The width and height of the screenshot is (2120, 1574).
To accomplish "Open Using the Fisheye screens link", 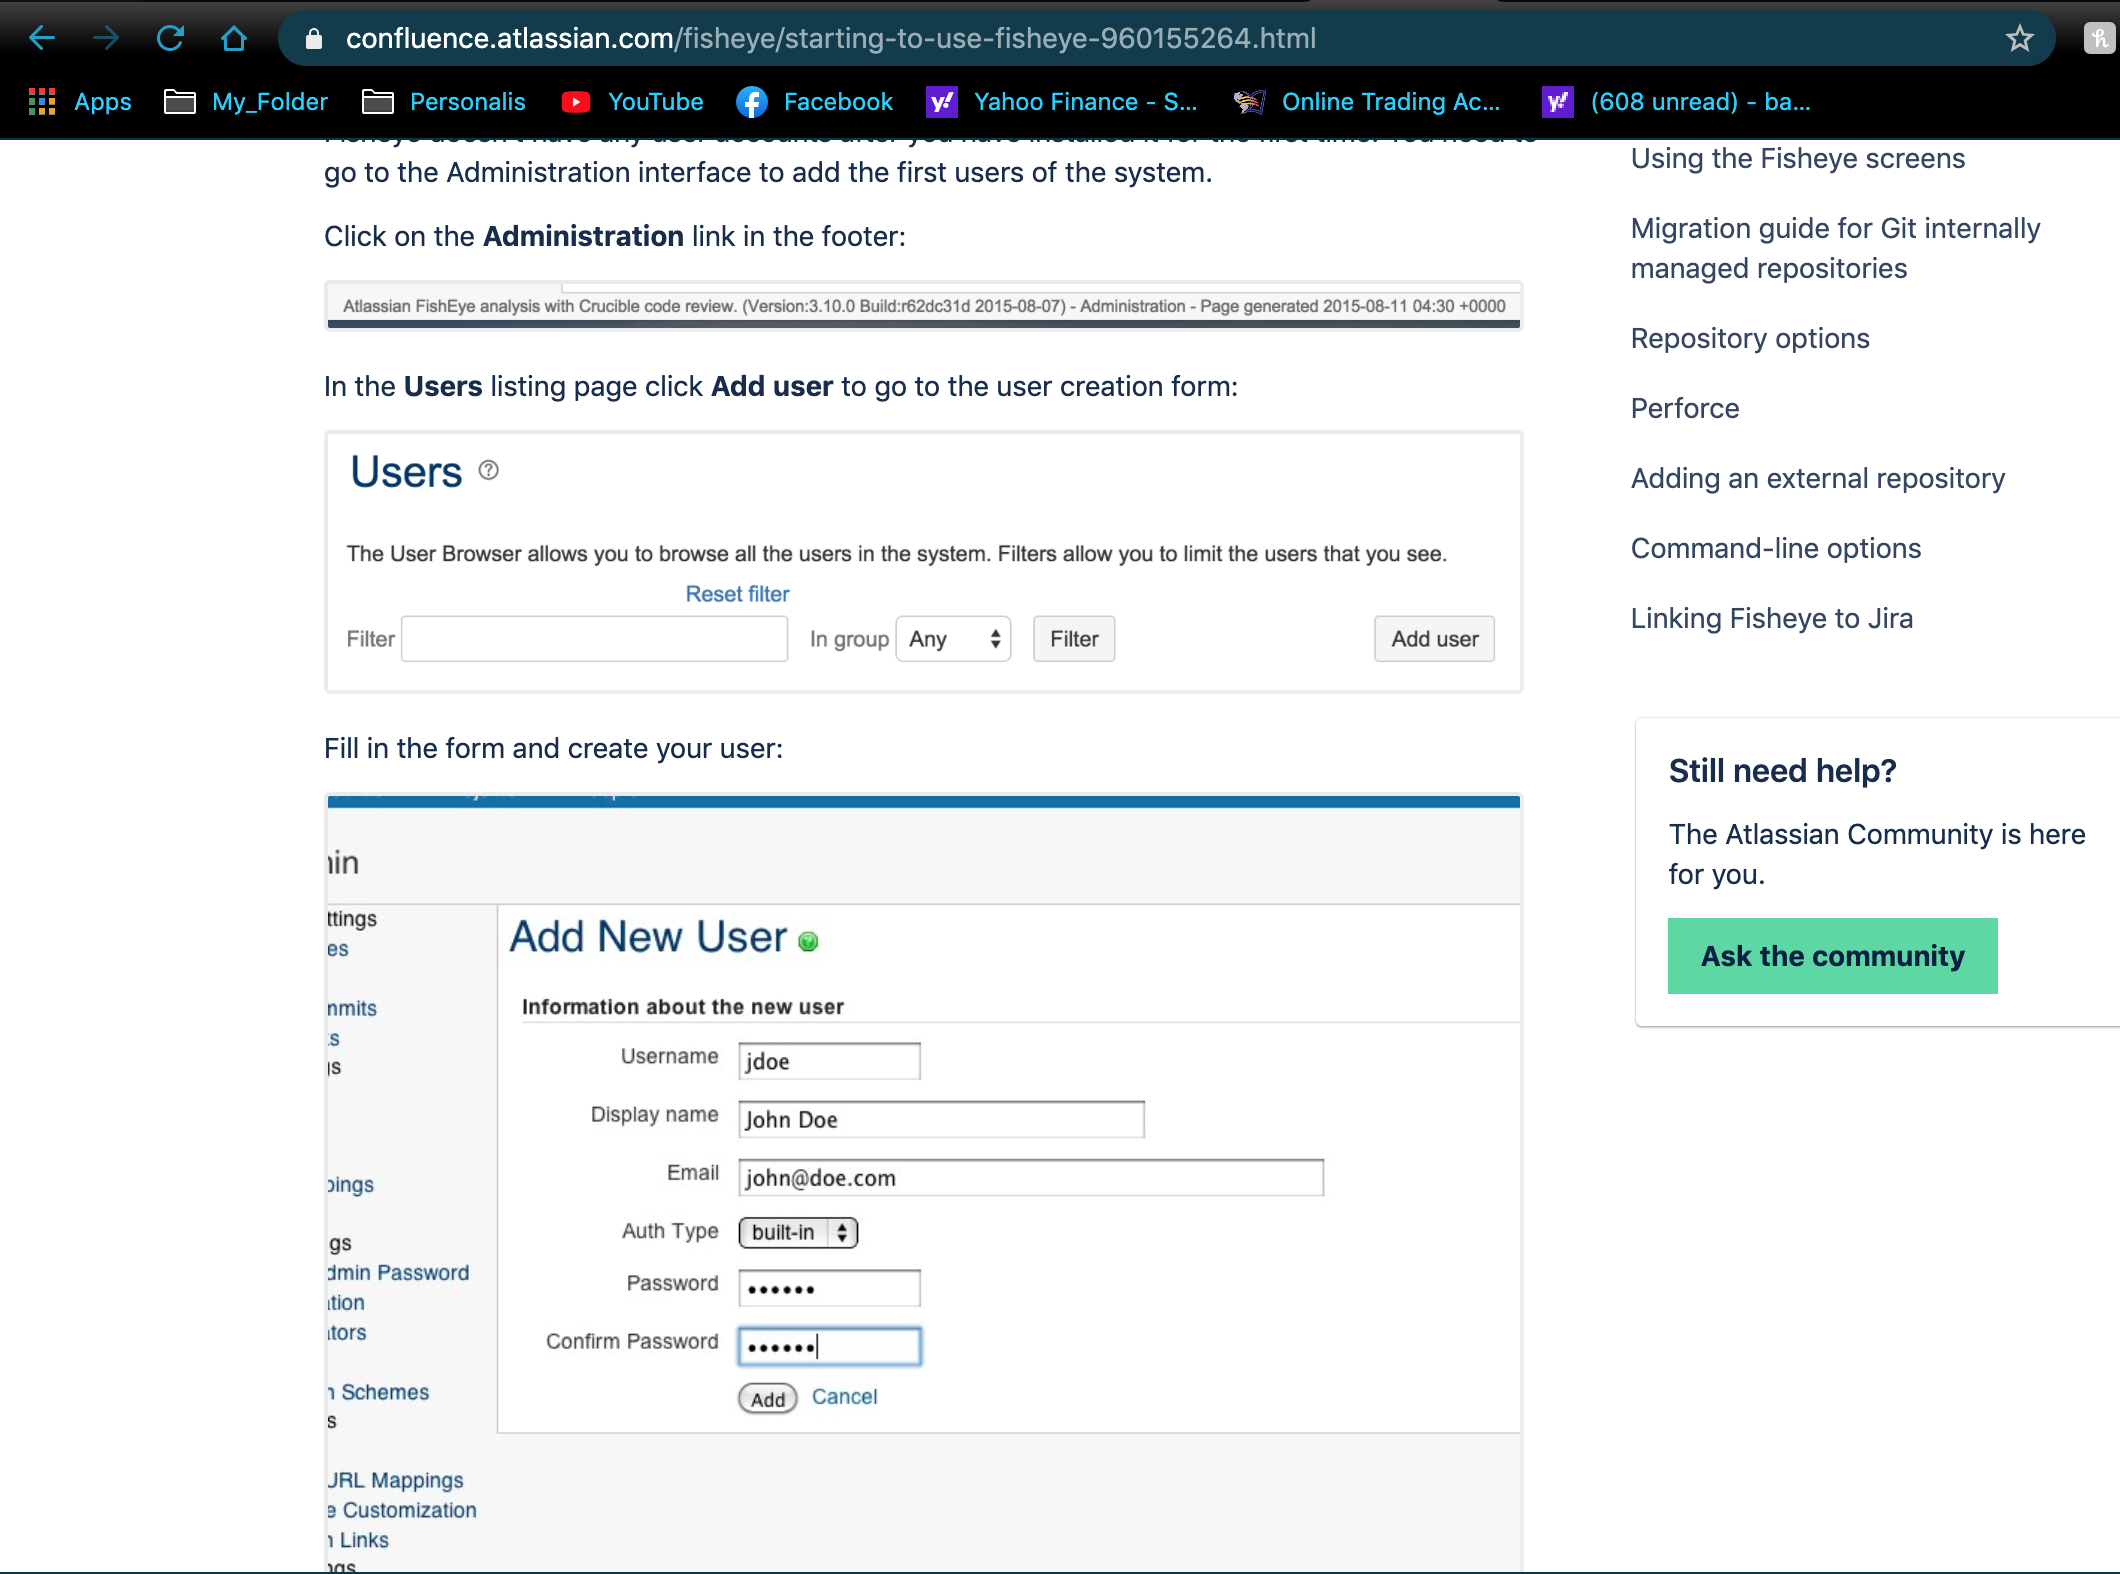I will (x=1797, y=158).
